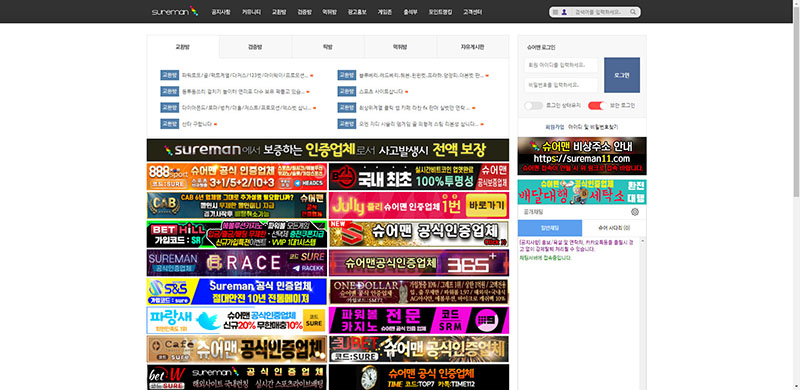This screenshot has height=390, width=800.
Task: Open the Jully 바로가기 banner
Action: [418, 205]
